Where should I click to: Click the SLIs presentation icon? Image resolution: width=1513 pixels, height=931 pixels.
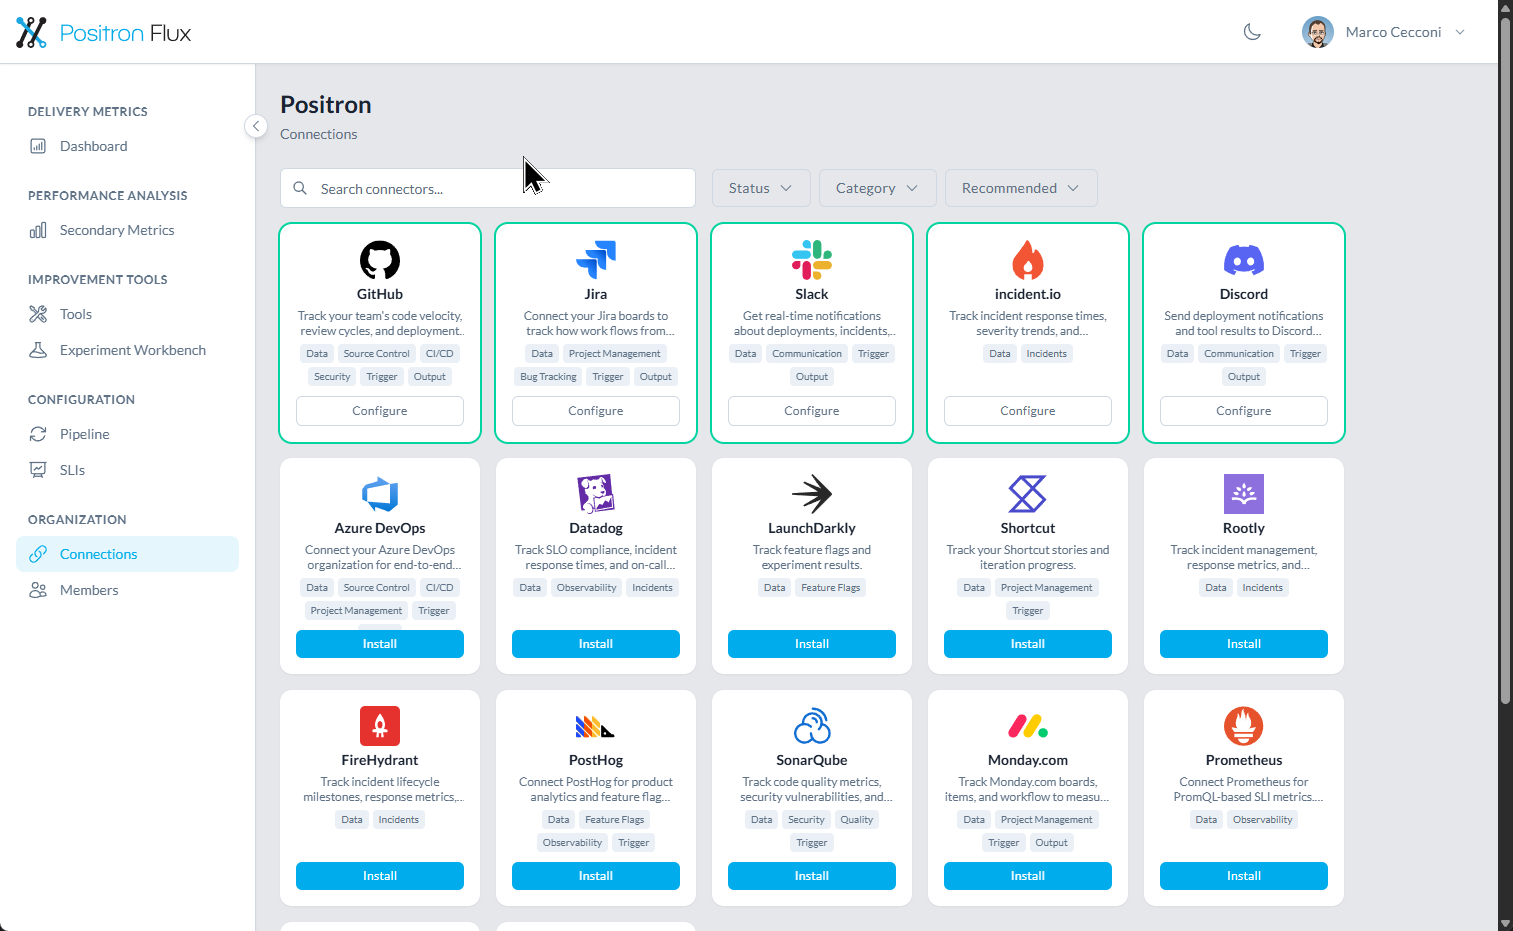[38, 470]
